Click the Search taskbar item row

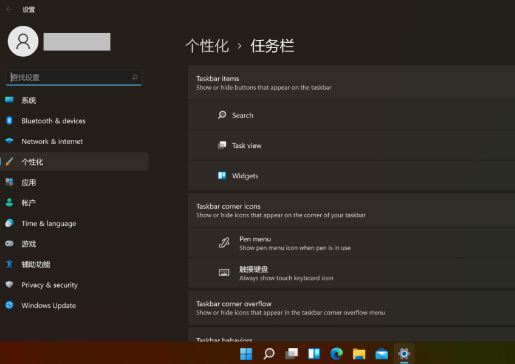(x=351, y=115)
